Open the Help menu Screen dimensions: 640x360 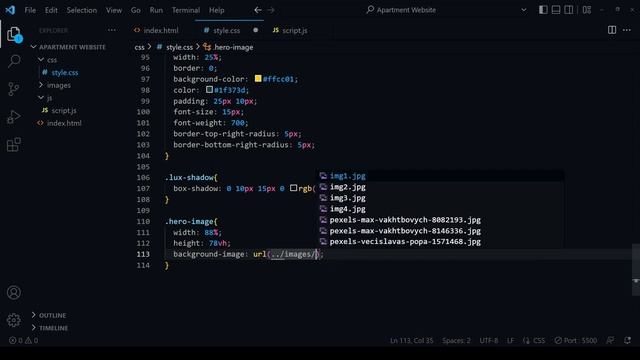click(217, 10)
